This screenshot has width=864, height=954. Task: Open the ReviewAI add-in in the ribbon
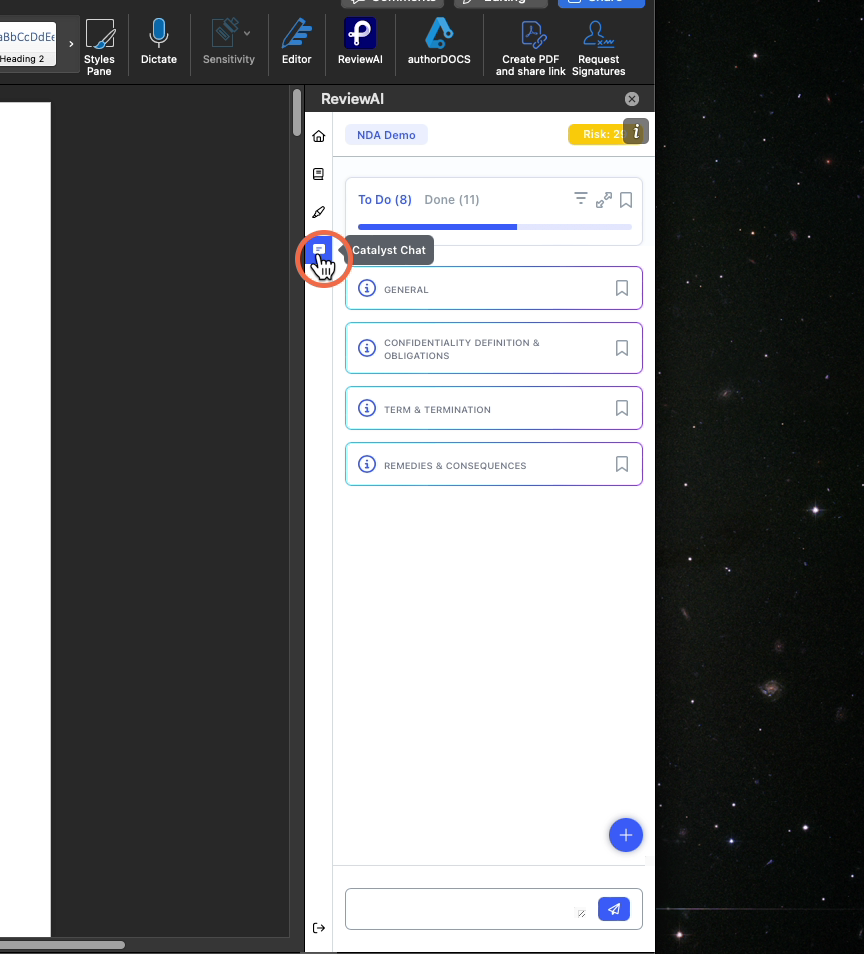pos(360,41)
